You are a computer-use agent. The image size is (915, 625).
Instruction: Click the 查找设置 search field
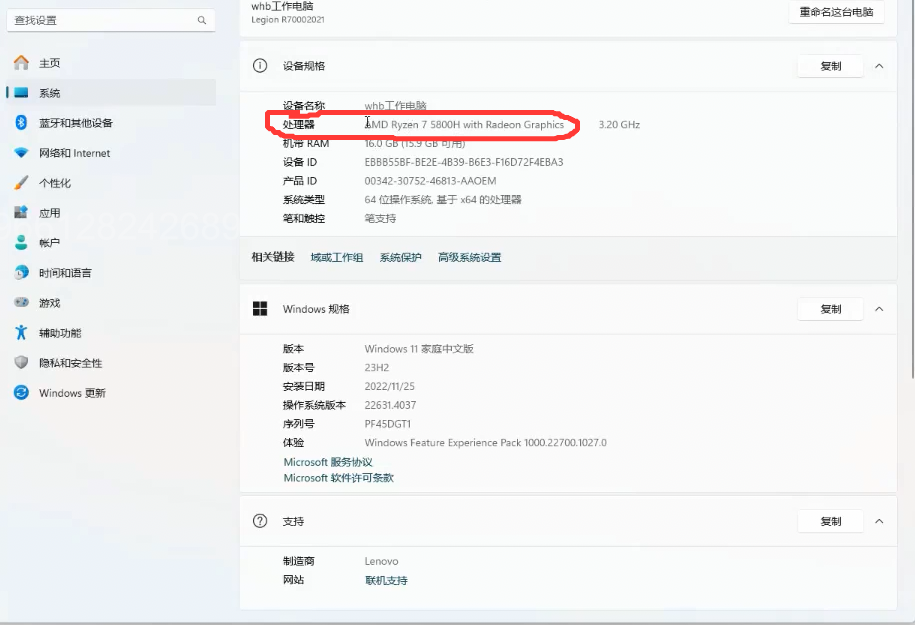point(111,20)
